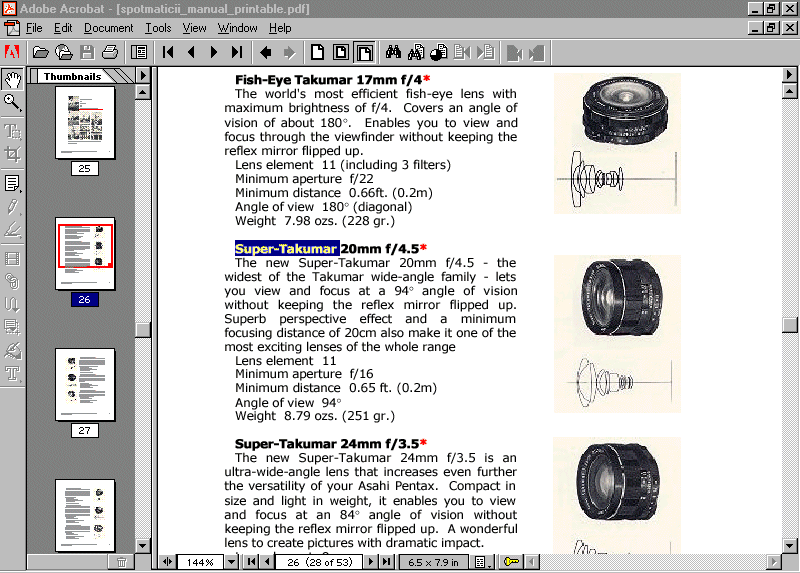
Task: Click the thumbnails scrollbar up arrow
Action: (x=143, y=92)
